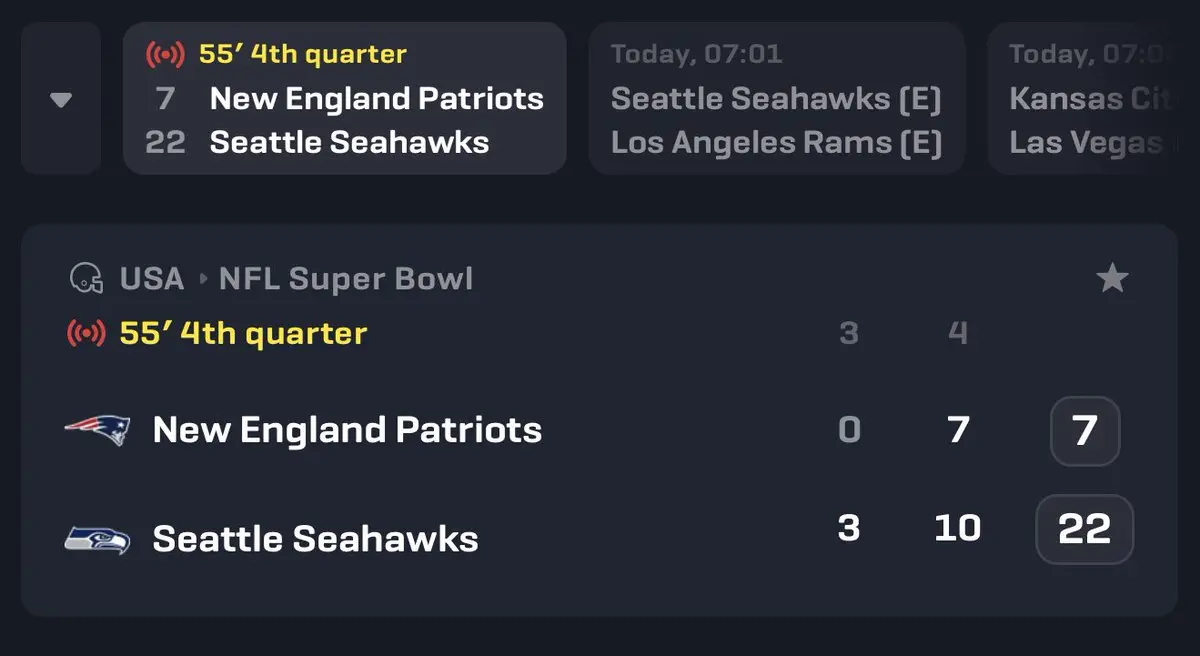The width and height of the screenshot is (1200, 656).
Task: Click the breadcrumb arrow between USA and NFL
Action: click(x=202, y=279)
